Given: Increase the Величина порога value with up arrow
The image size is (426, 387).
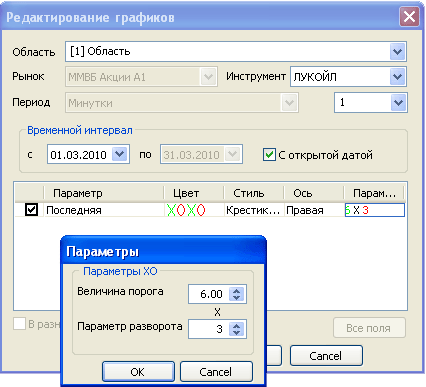Looking at the screenshot, I should (x=236, y=291).
